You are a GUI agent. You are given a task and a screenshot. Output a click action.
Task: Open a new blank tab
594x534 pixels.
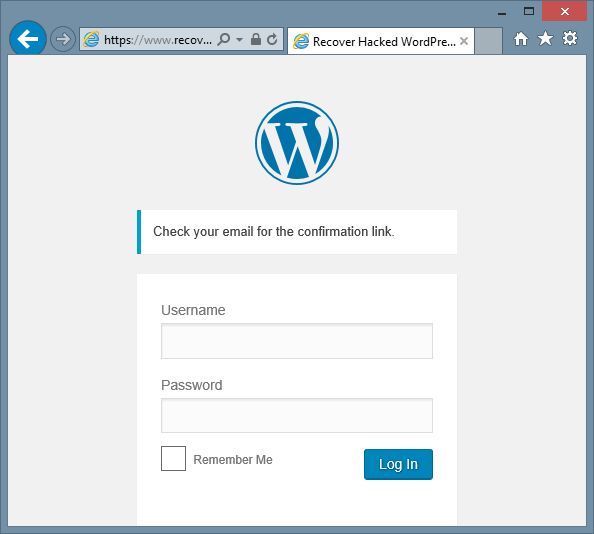point(489,41)
